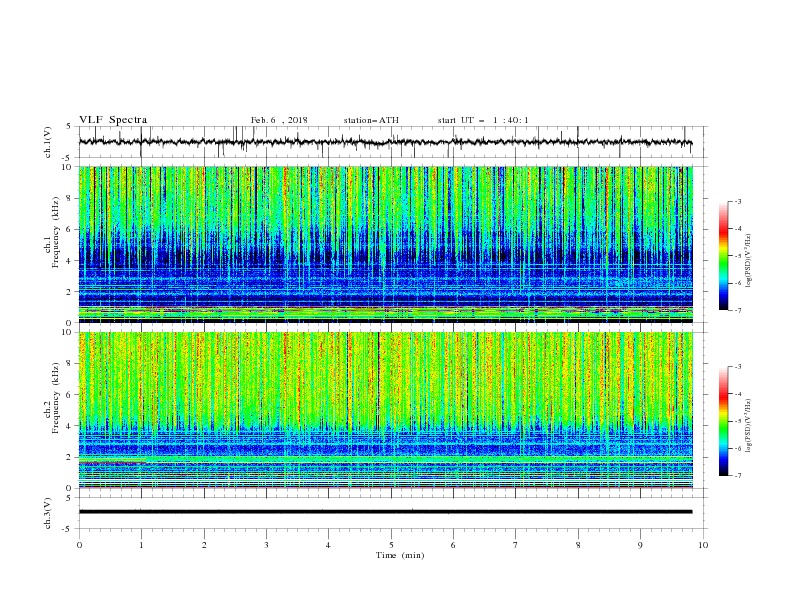792x612 pixels.
Task: Click the '-5' label on ch.1 color bar
Action: coord(737,256)
